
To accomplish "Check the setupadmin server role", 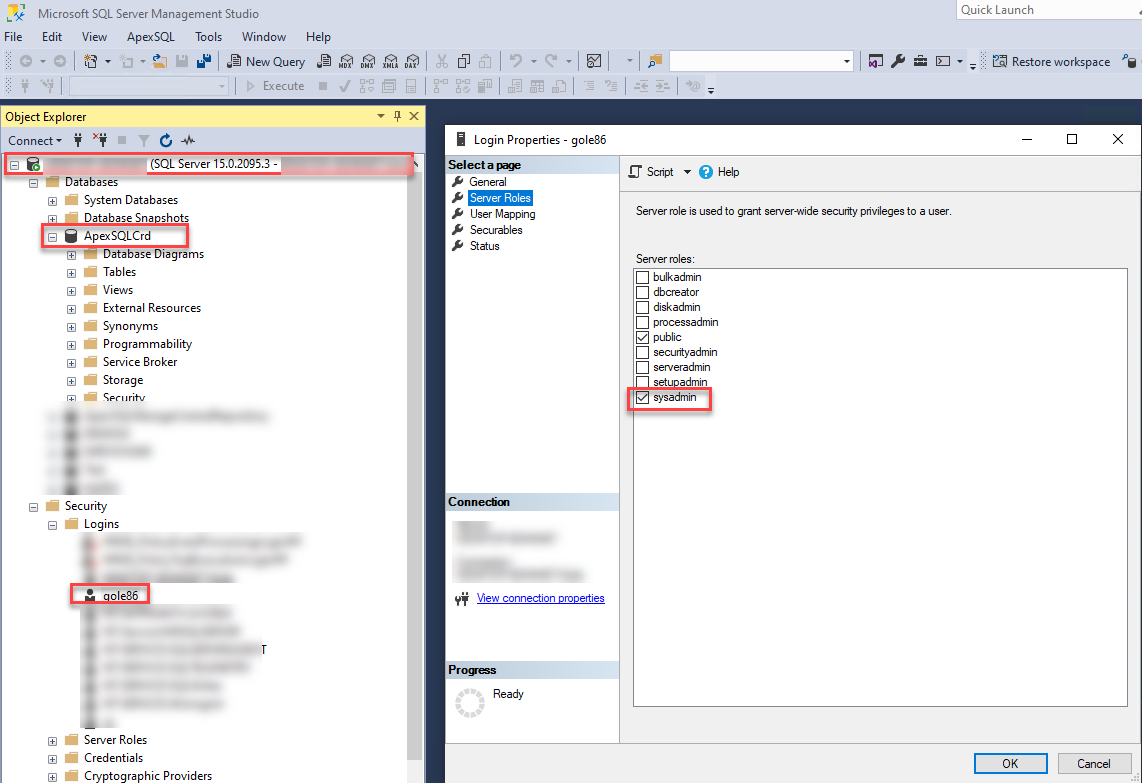I will [x=642, y=382].
